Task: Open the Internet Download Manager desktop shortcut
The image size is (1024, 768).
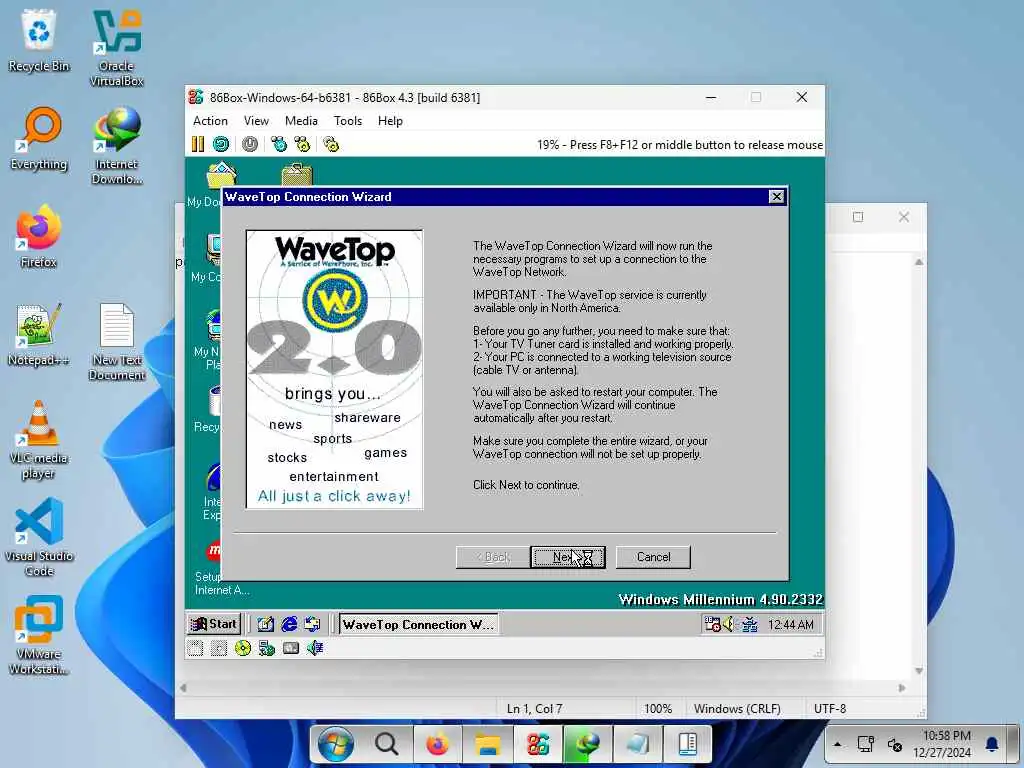Action: pyautogui.click(x=116, y=146)
